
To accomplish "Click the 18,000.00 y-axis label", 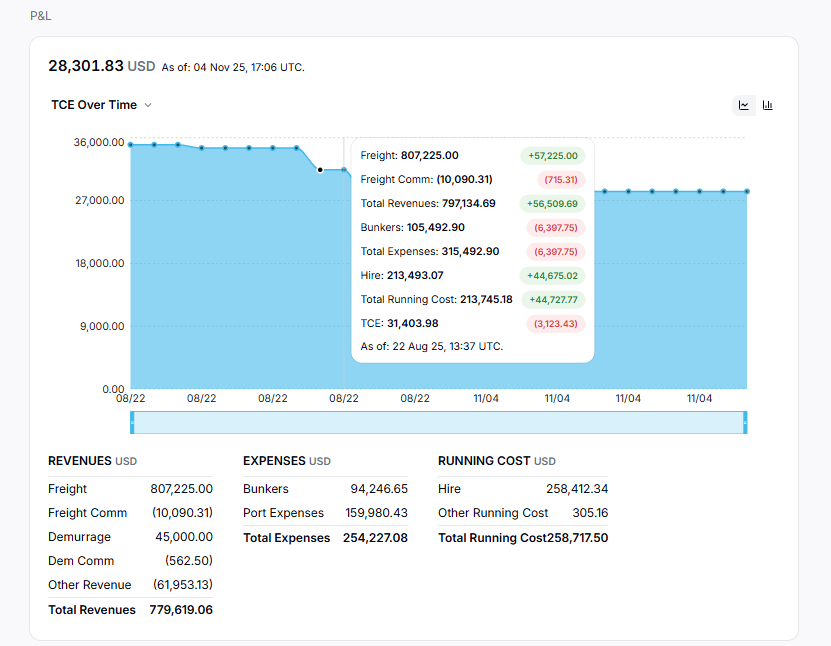I will 100,263.
